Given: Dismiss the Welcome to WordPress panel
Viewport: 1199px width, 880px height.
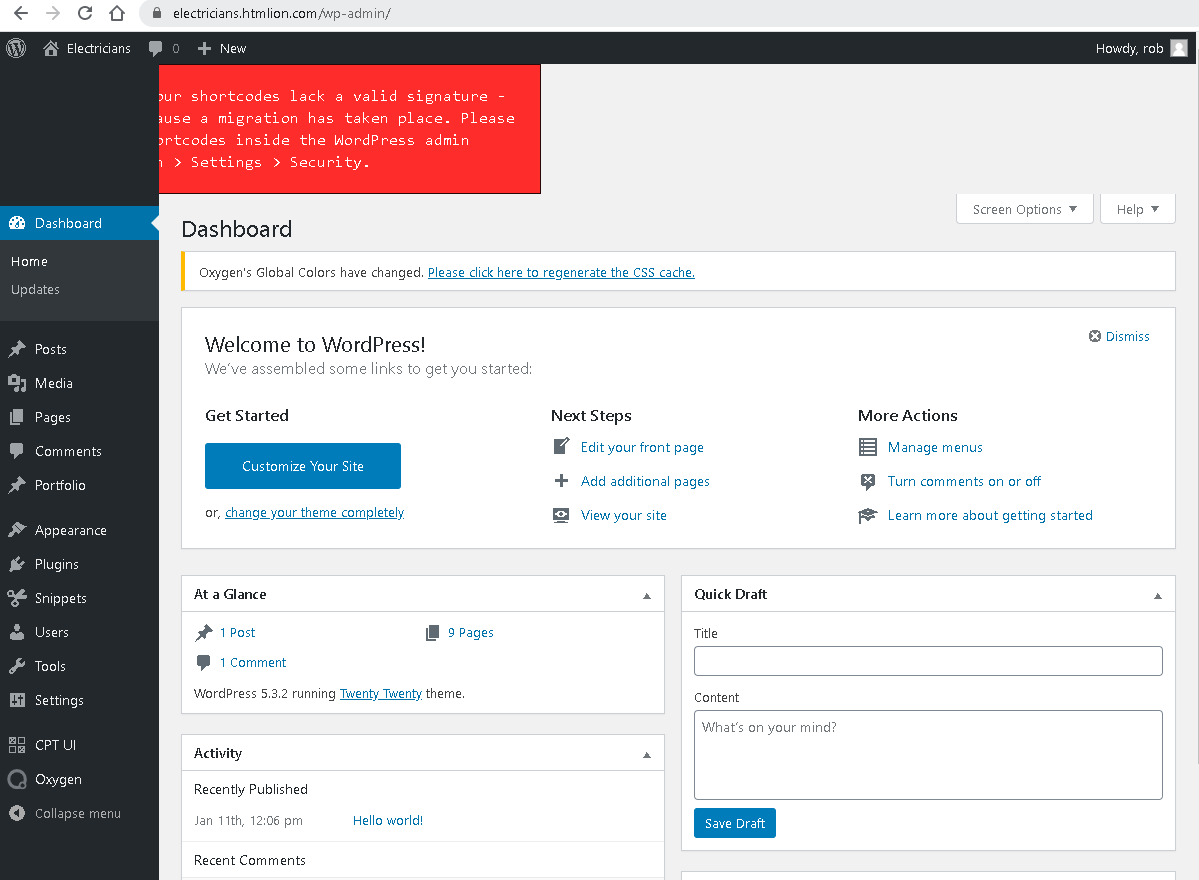Looking at the screenshot, I should click(x=1119, y=336).
